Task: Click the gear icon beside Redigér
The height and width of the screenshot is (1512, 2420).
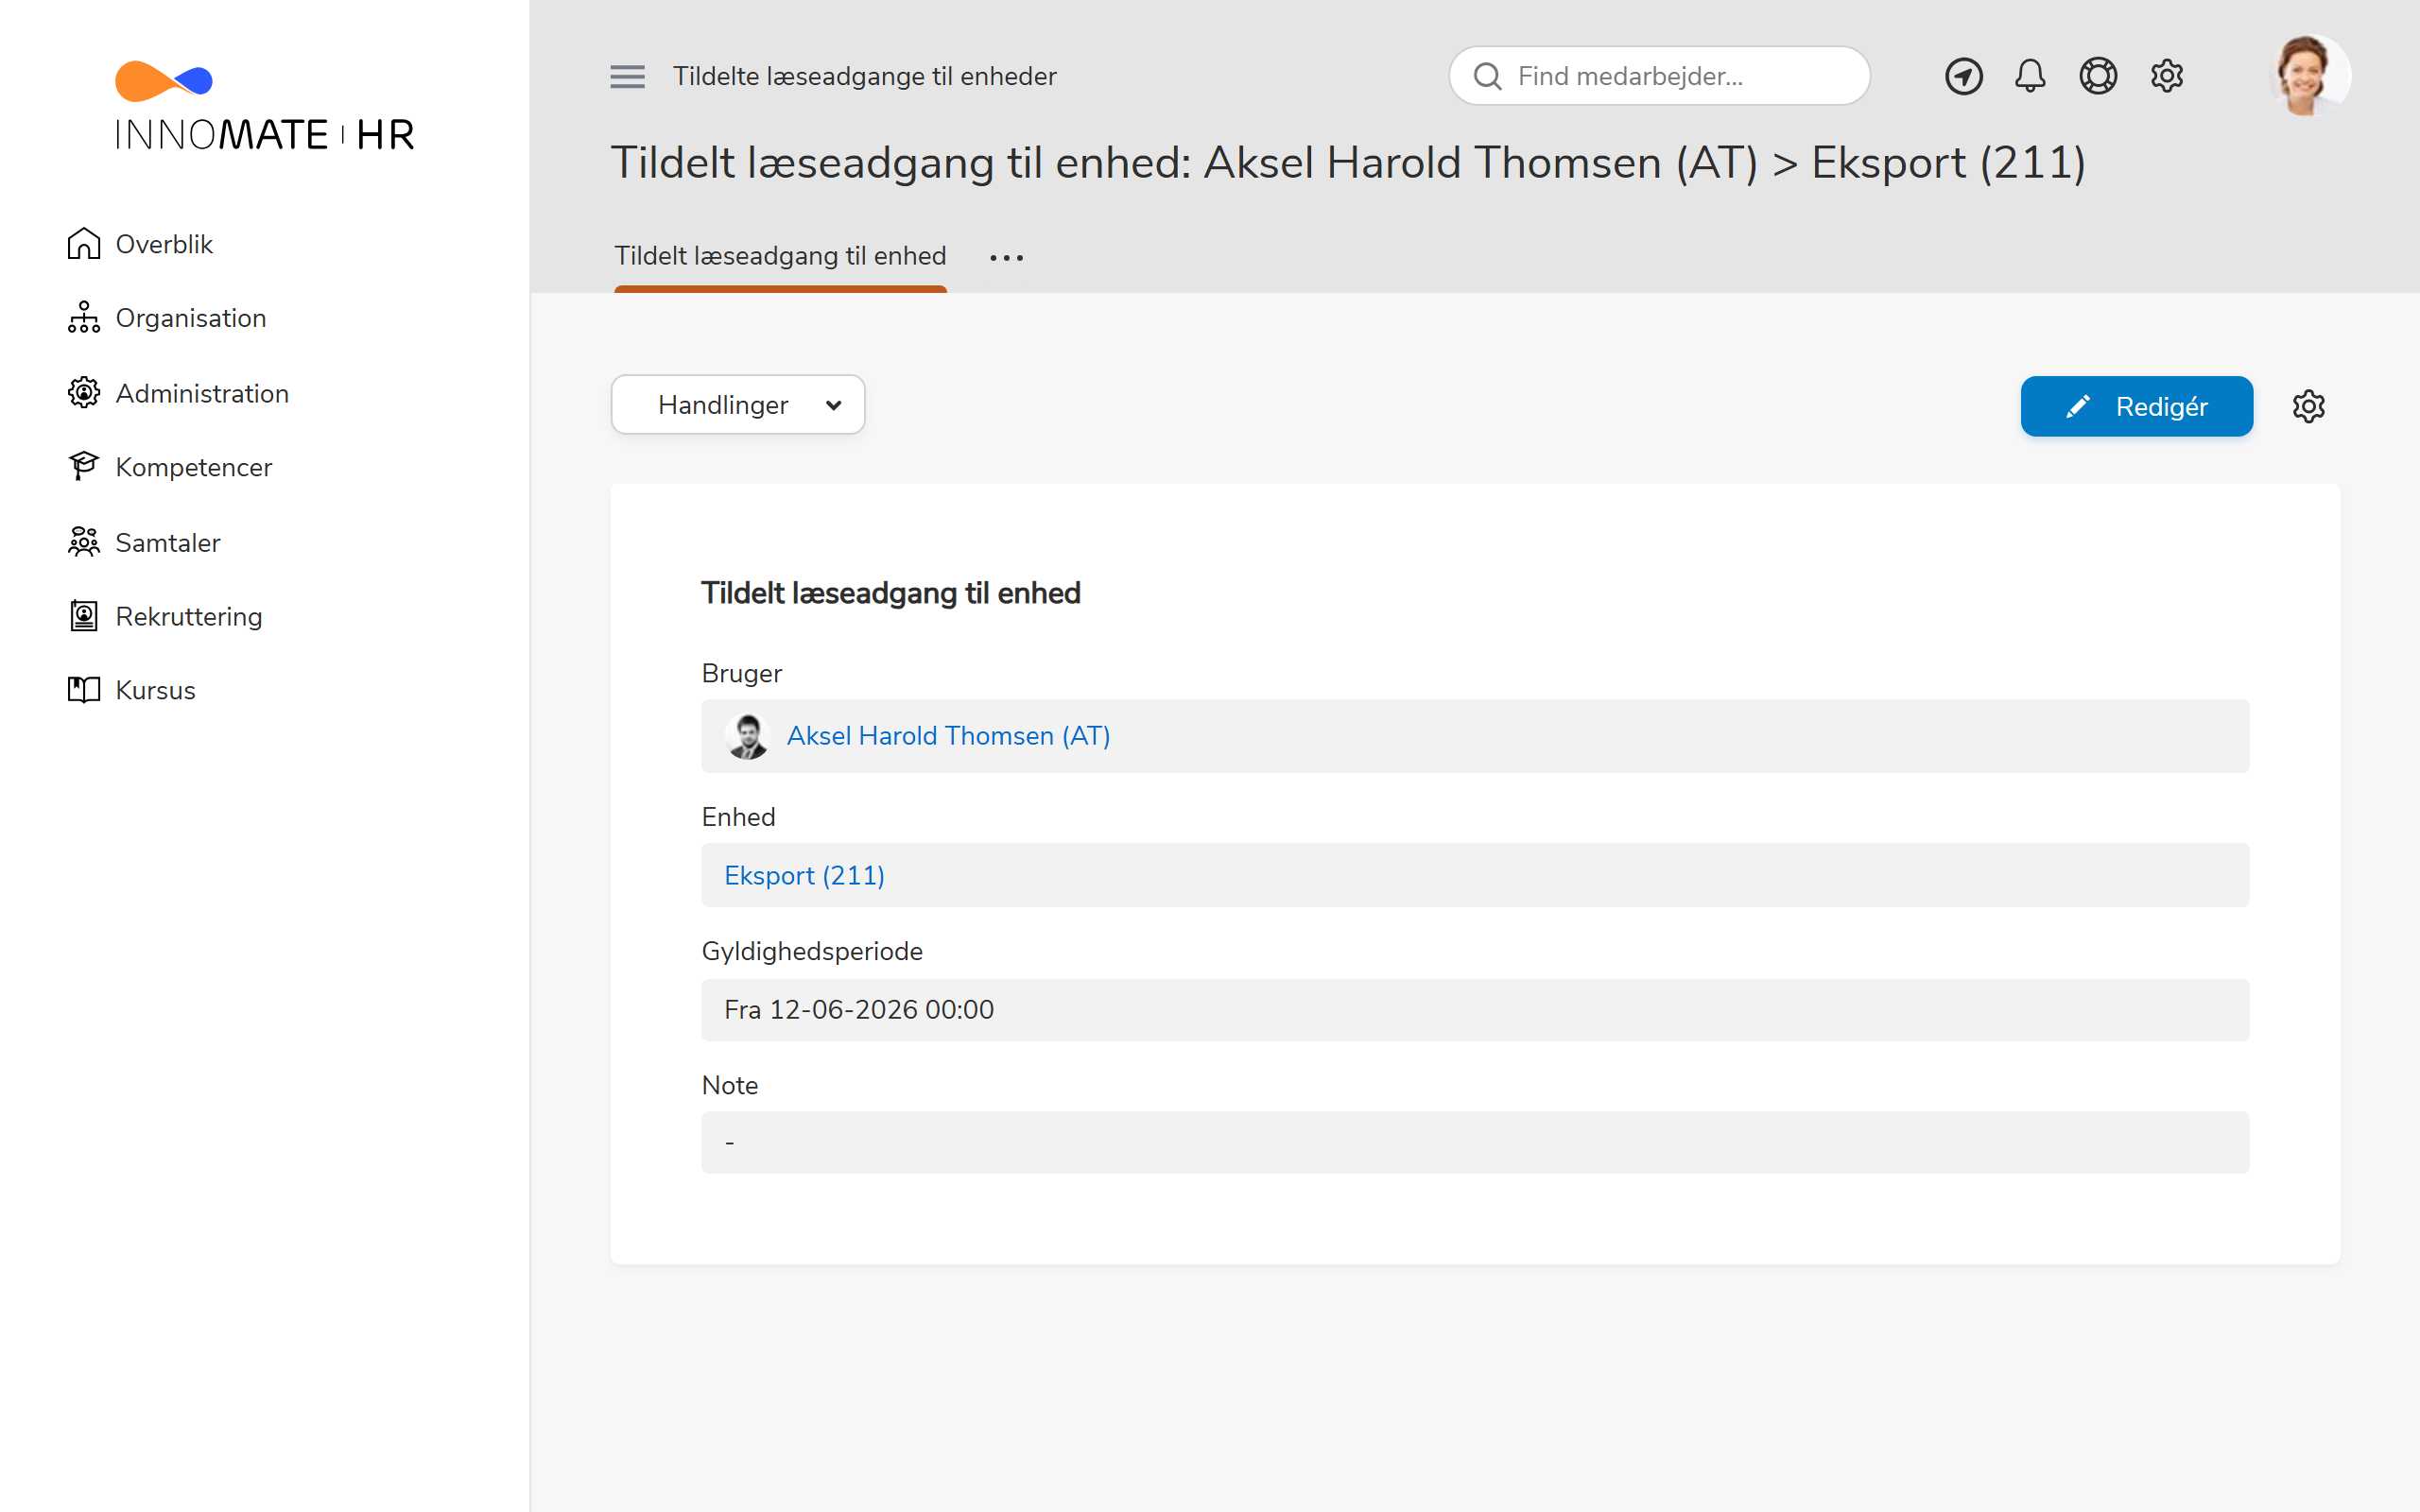Action: [x=2308, y=406]
